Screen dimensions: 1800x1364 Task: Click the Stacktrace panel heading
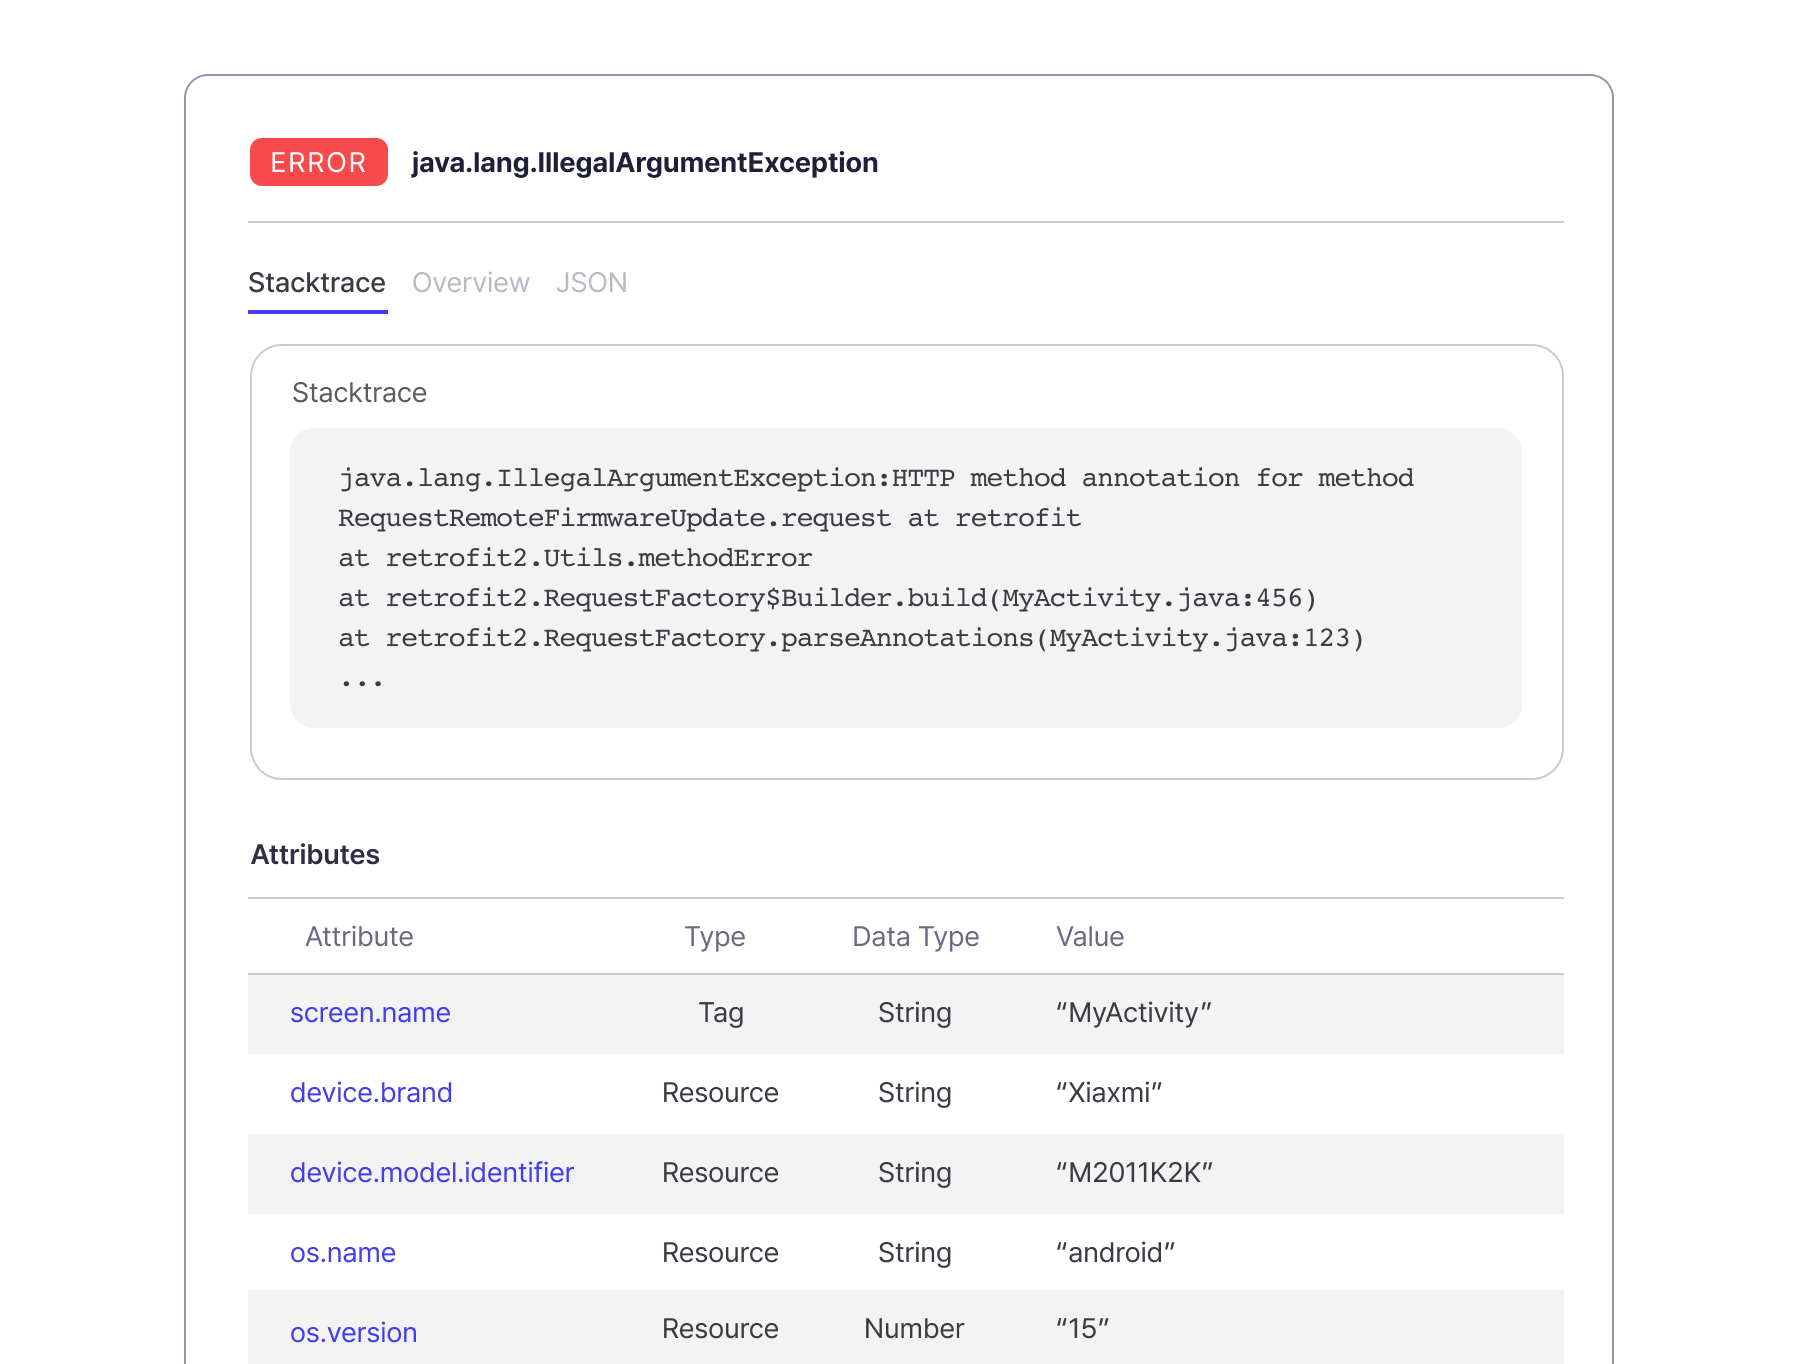(x=359, y=393)
